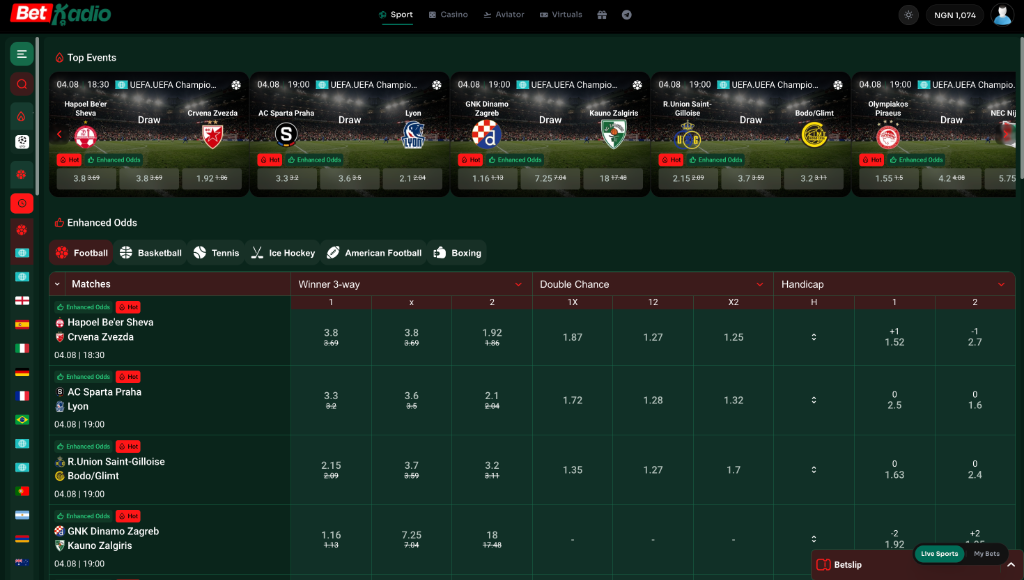Image resolution: width=1024 pixels, height=580 pixels.
Task: Click the ball icon on AC Sparta Praha card
Action: (x=436, y=85)
